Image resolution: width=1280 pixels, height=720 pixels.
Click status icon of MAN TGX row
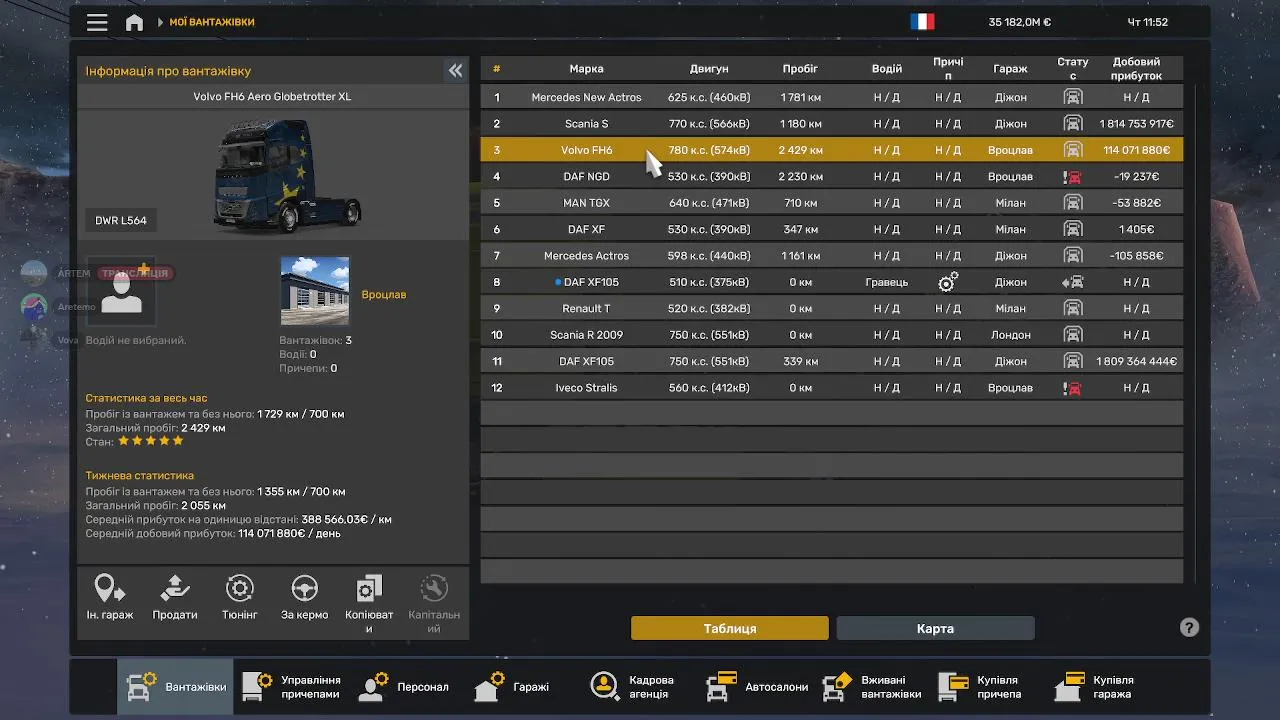(1073, 203)
